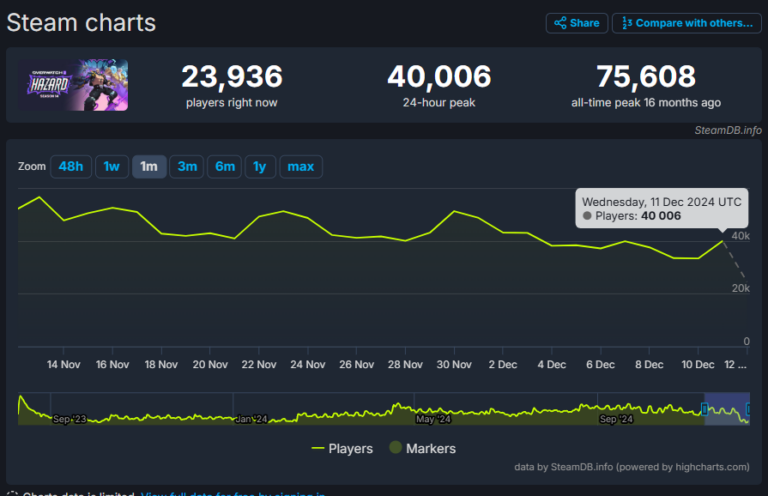Open the view full data link
Screen dimensions: 768x496
pyautogui.click(x=230, y=493)
